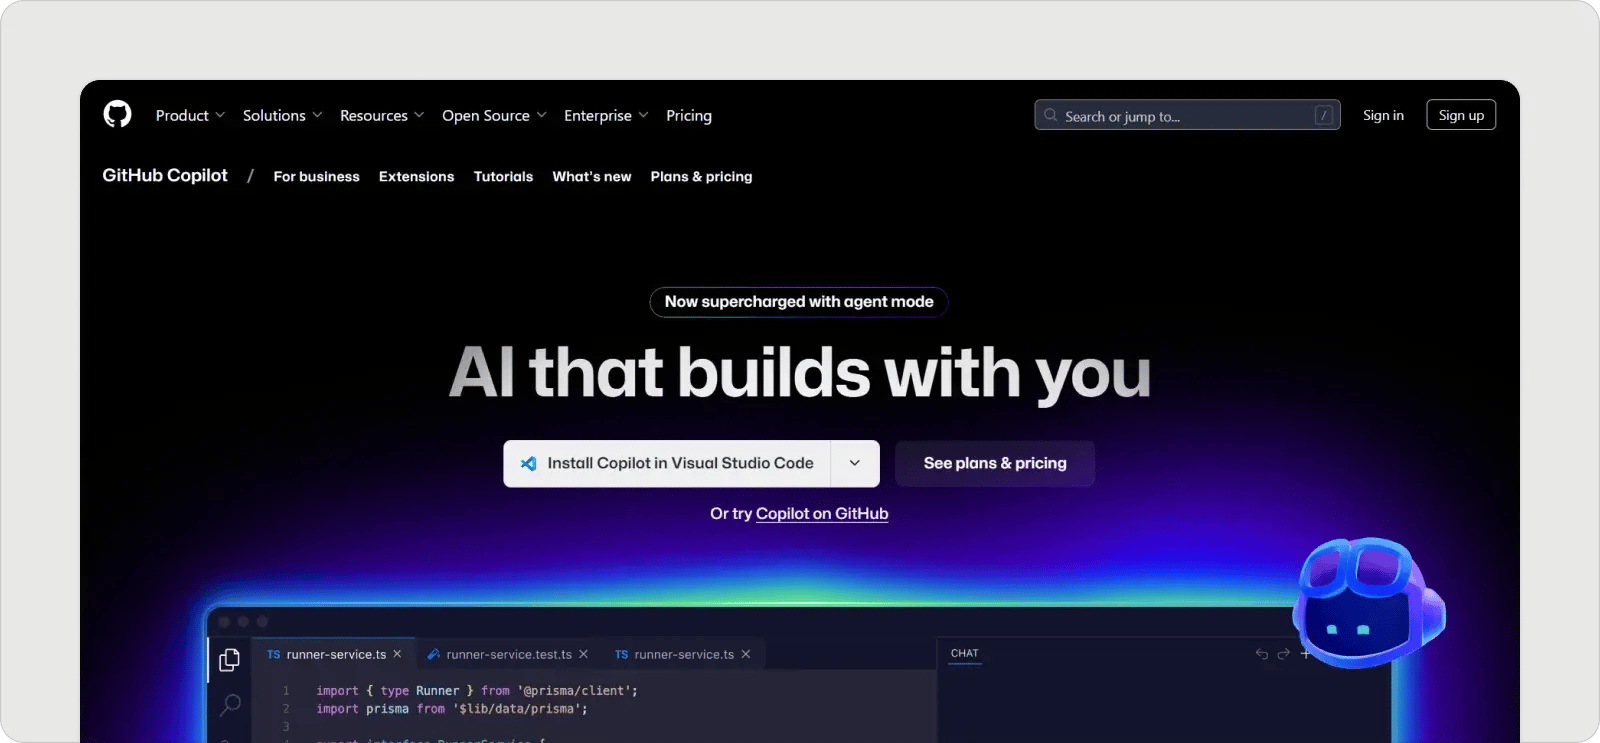
Task: Click the Sign up button
Action: pyautogui.click(x=1461, y=115)
